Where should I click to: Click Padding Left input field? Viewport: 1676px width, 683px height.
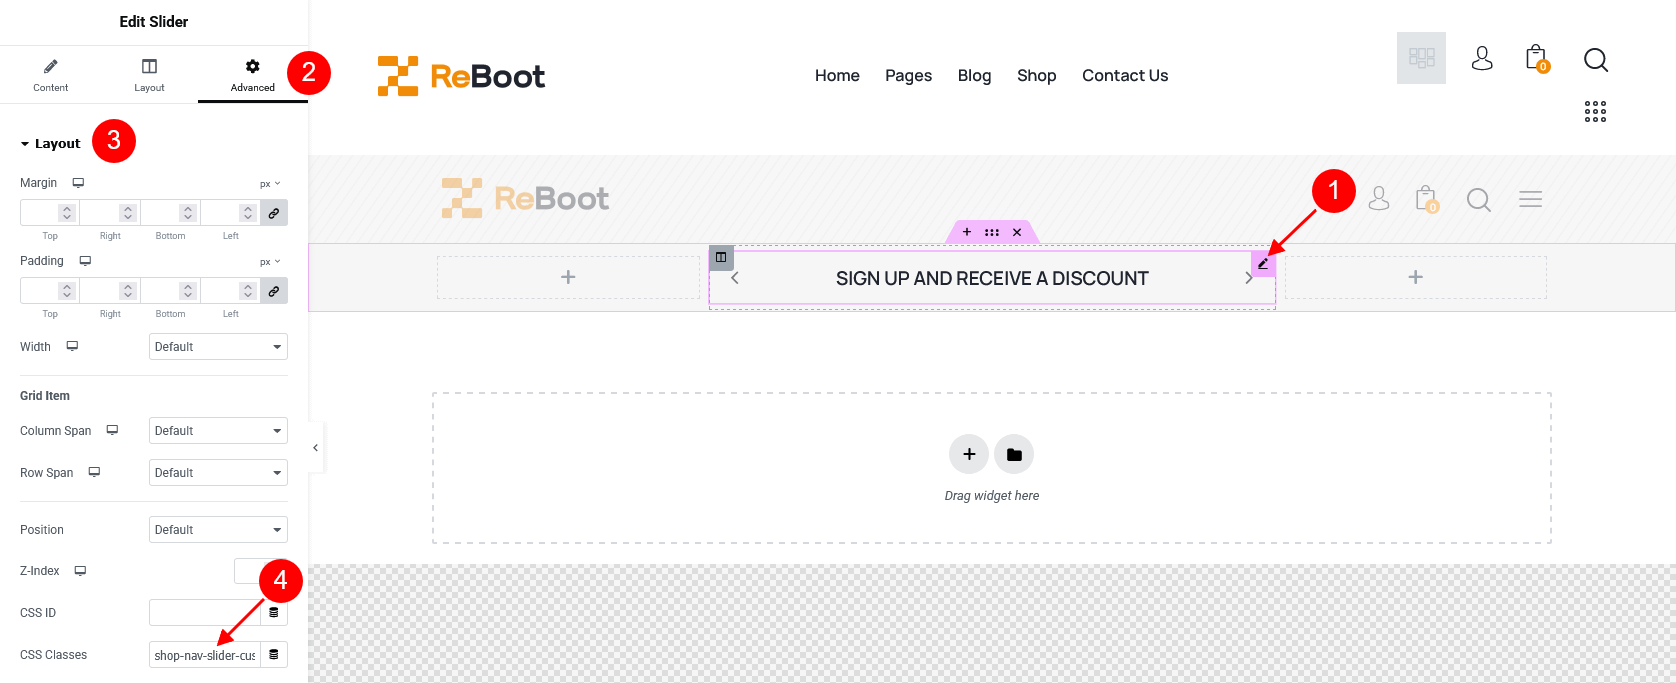coord(230,290)
